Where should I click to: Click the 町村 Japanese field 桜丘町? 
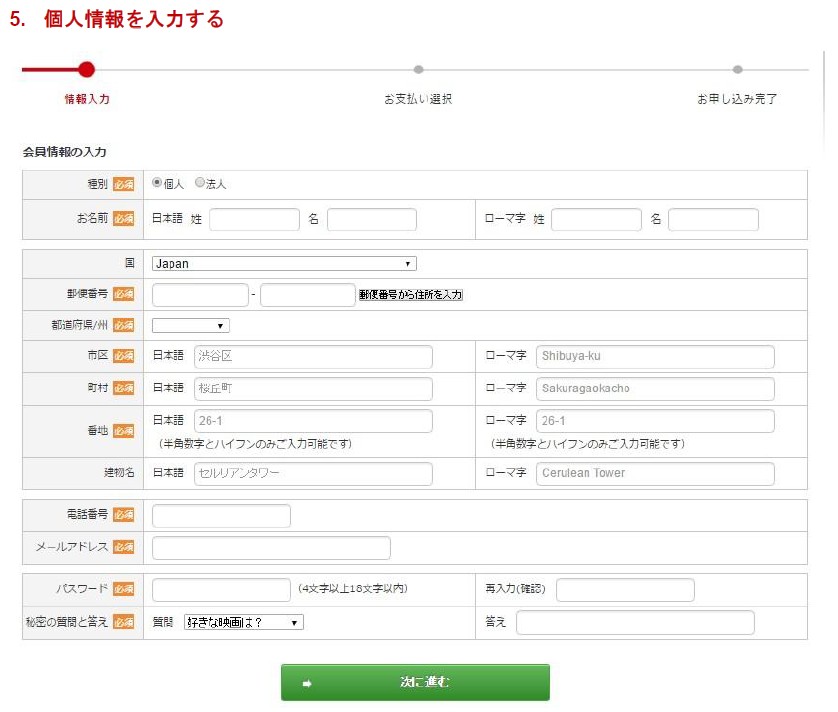[x=313, y=389]
